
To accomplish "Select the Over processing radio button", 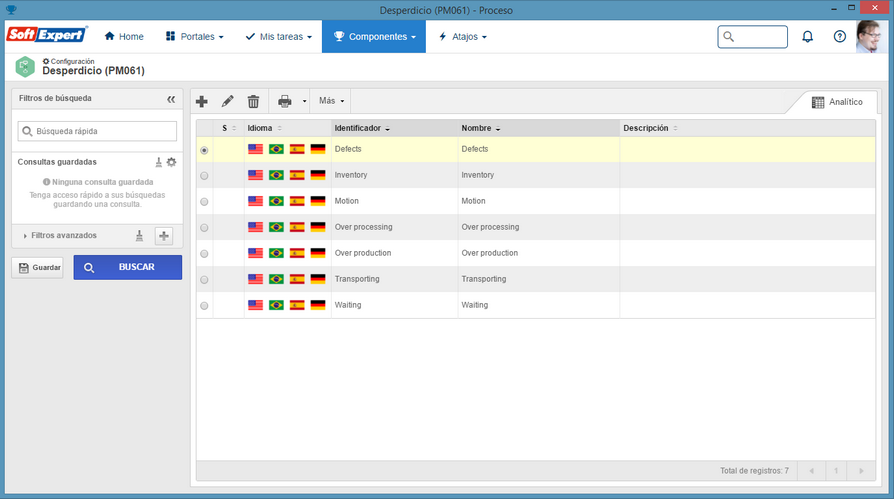I will [x=204, y=228].
